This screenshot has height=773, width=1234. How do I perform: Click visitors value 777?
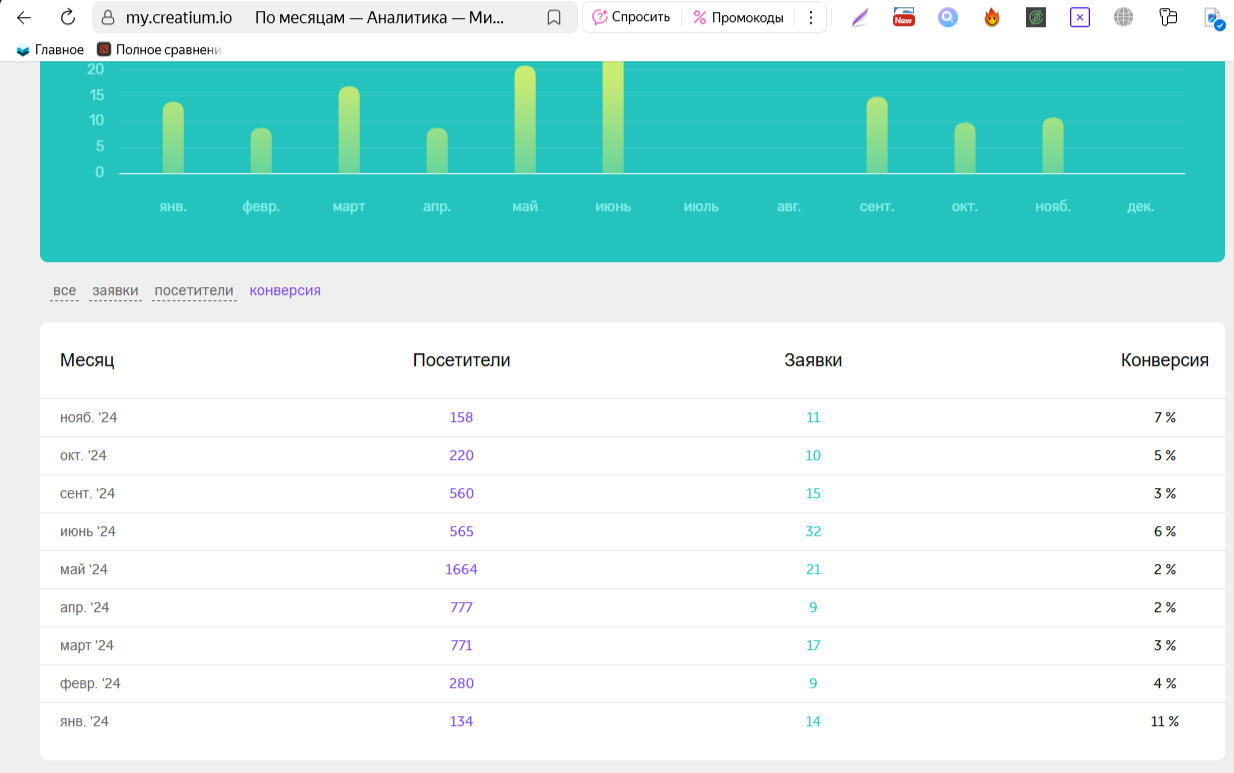[461, 607]
